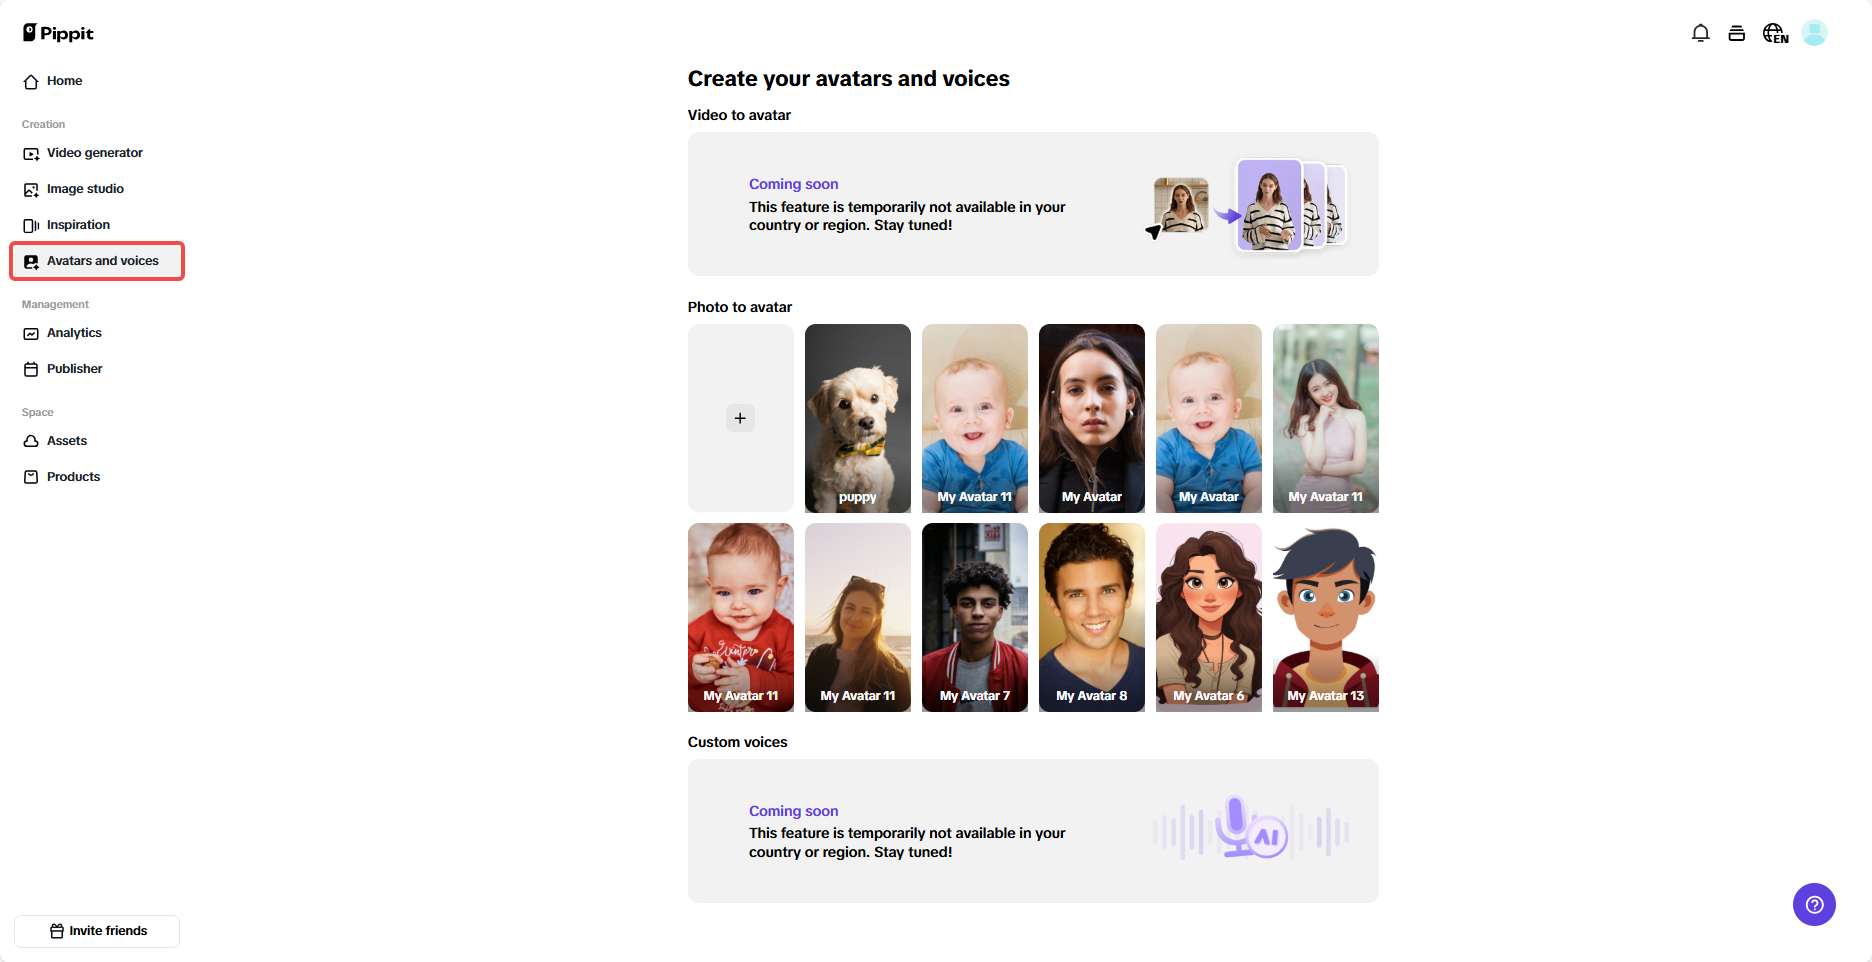Select the My Avatar 7 thumbnail

click(x=975, y=617)
